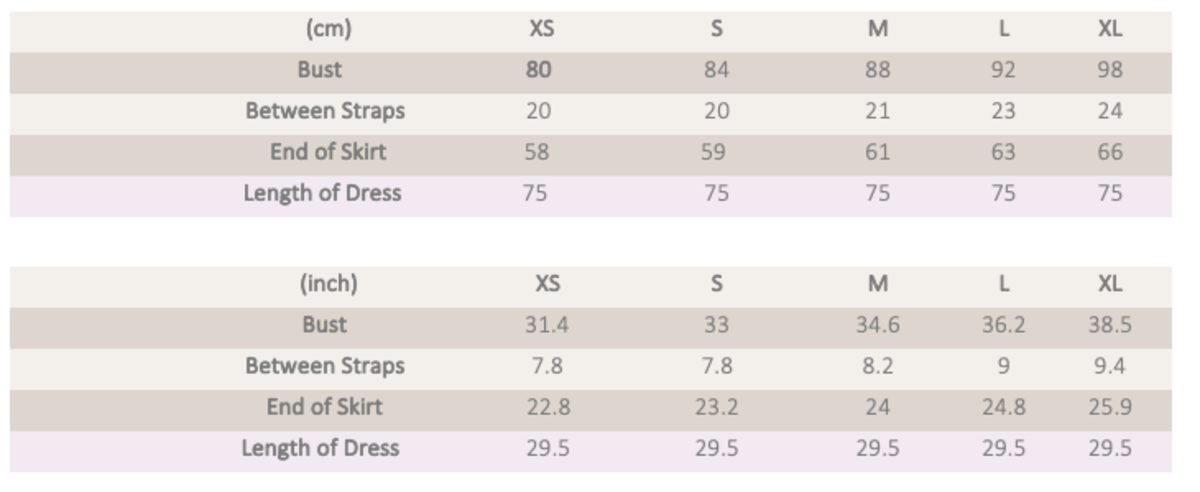
Task: Select the cm Bust value 98 for XL
Action: (x=1109, y=70)
